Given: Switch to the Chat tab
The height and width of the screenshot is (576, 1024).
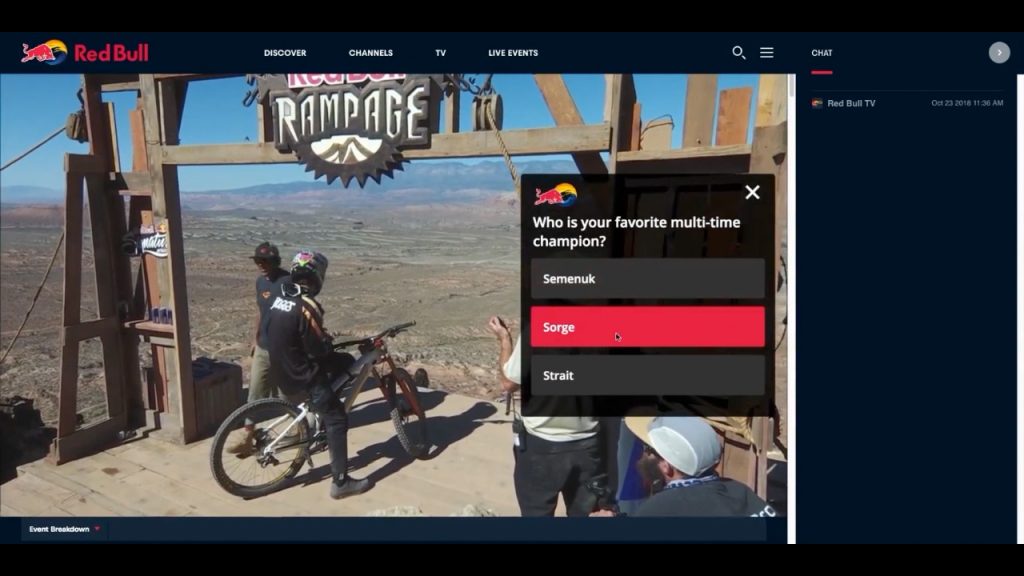Looking at the screenshot, I should pos(822,53).
